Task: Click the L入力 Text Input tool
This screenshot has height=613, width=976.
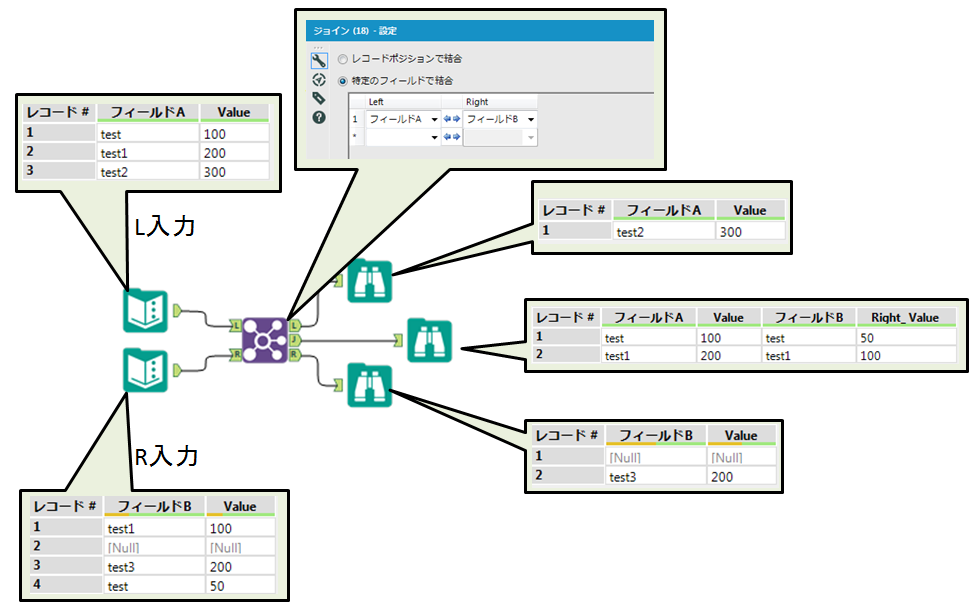Action: coord(145,310)
